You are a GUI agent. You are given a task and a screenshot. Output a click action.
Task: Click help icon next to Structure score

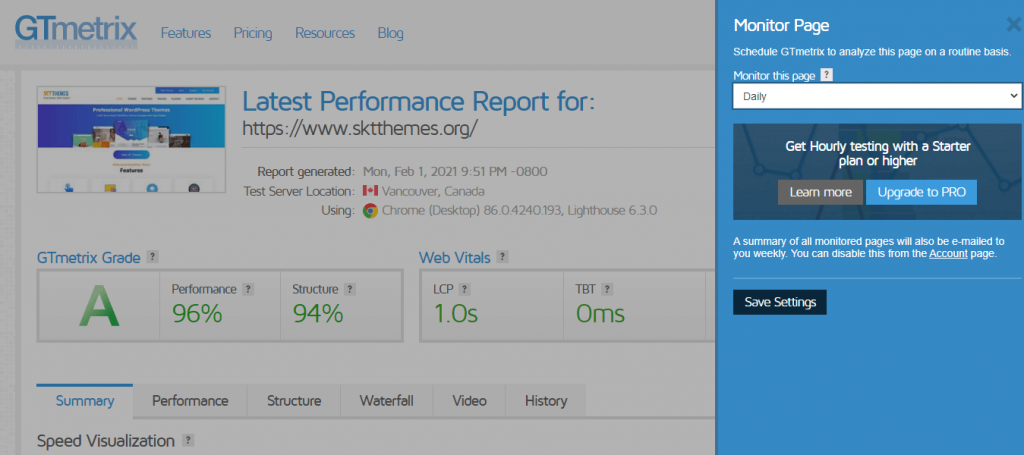point(350,289)
